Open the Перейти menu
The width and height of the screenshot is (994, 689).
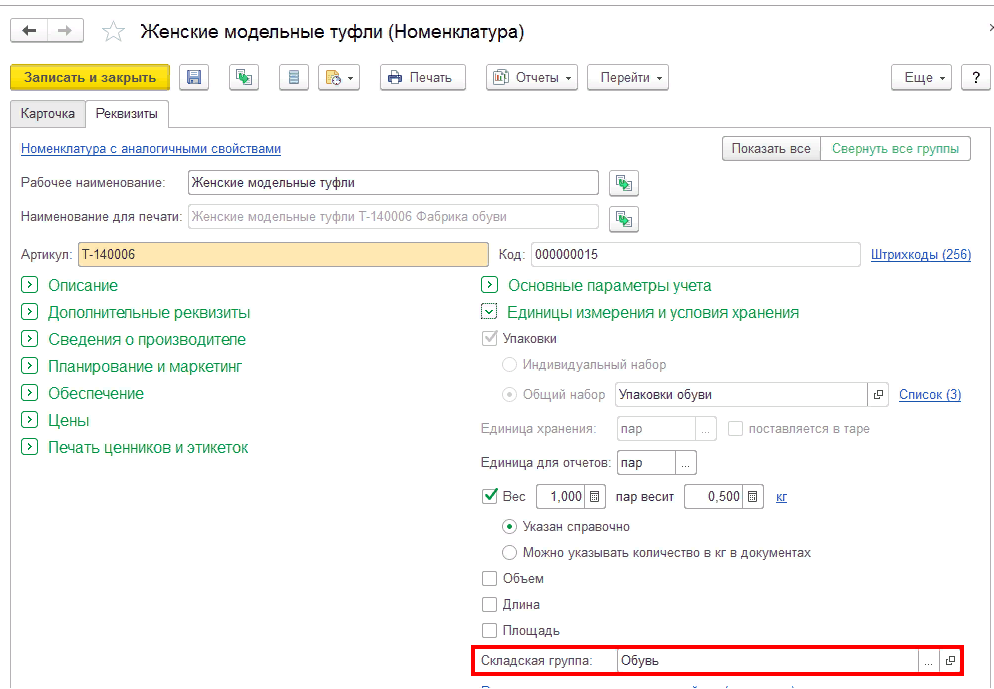click(x=627, y=78)
